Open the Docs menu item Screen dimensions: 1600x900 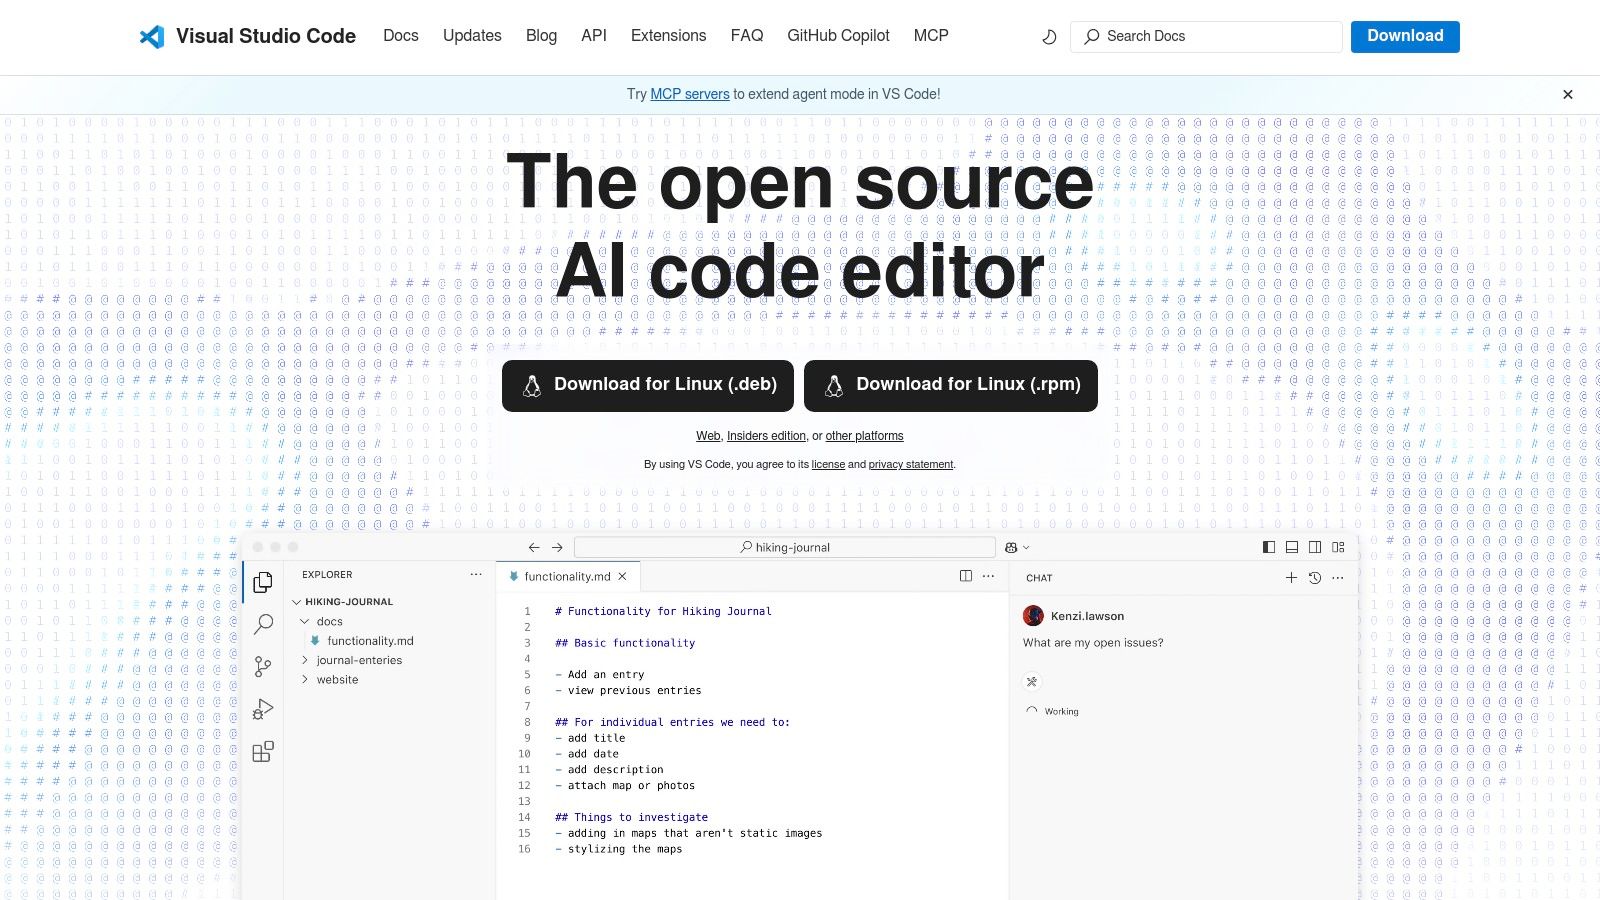[x=401, y=36]
